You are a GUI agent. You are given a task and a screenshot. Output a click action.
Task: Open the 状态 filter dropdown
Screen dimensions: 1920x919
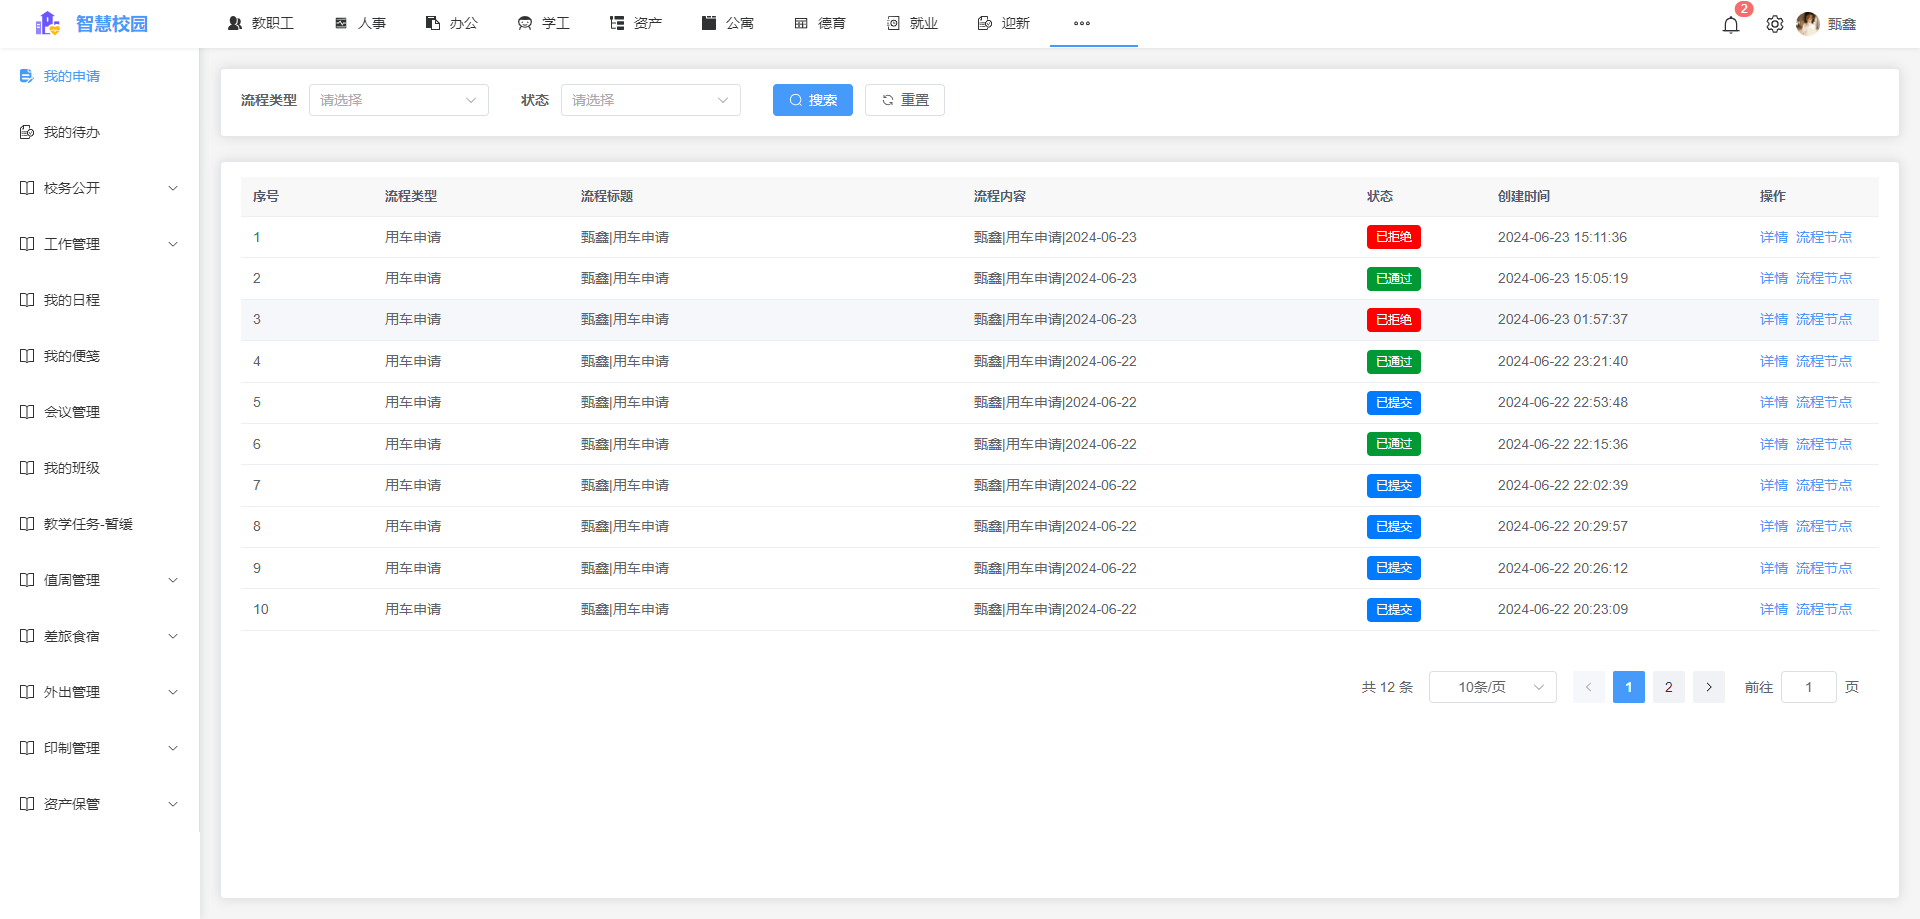tap(650, 100)
